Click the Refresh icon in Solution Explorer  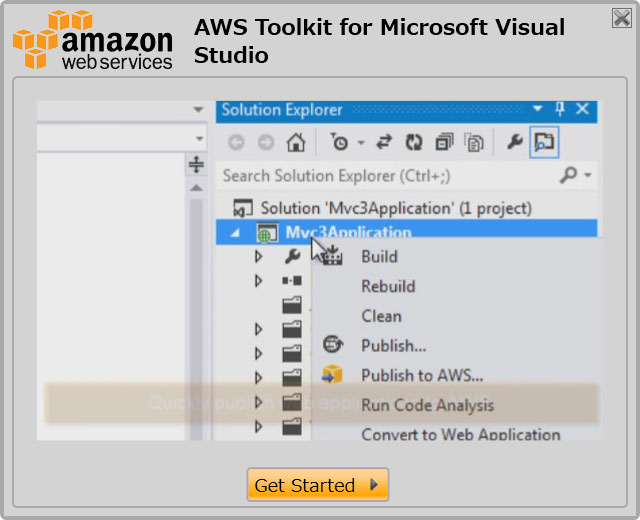[413, 142]
